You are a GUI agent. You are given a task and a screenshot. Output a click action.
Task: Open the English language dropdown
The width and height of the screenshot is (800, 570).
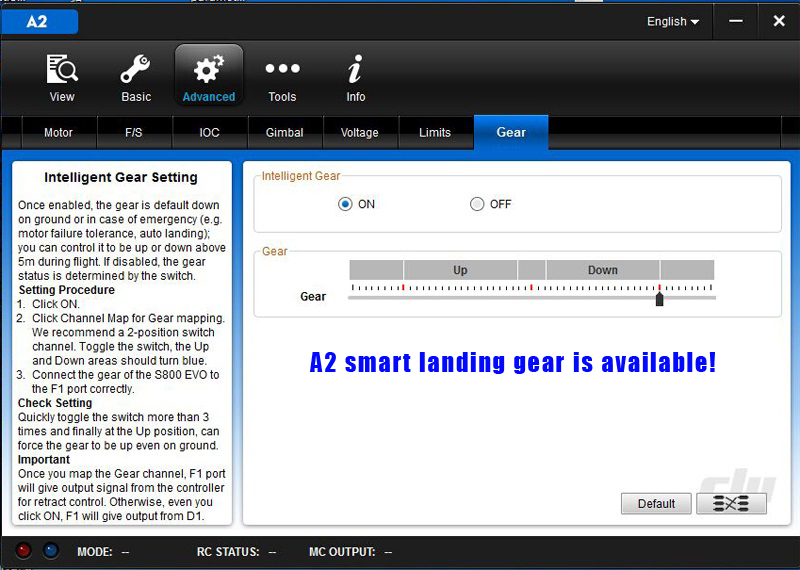tap(672, 21)
